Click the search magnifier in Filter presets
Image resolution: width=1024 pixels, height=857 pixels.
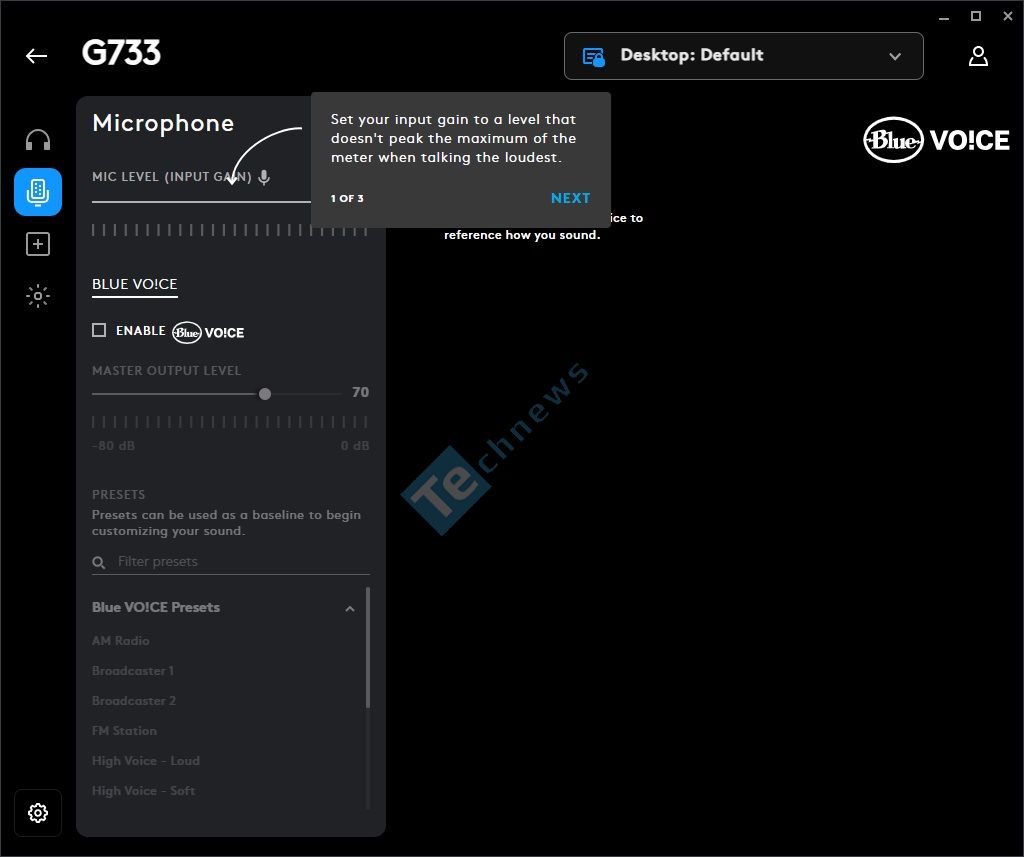[99, 562]
